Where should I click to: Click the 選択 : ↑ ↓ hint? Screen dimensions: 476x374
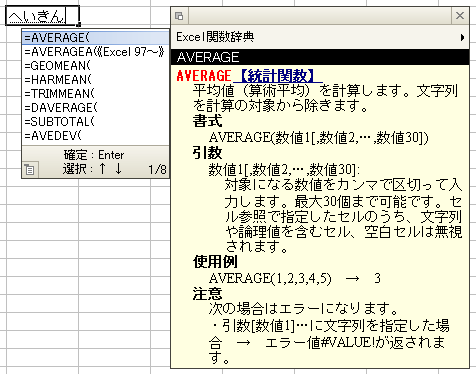pos(93,169)
